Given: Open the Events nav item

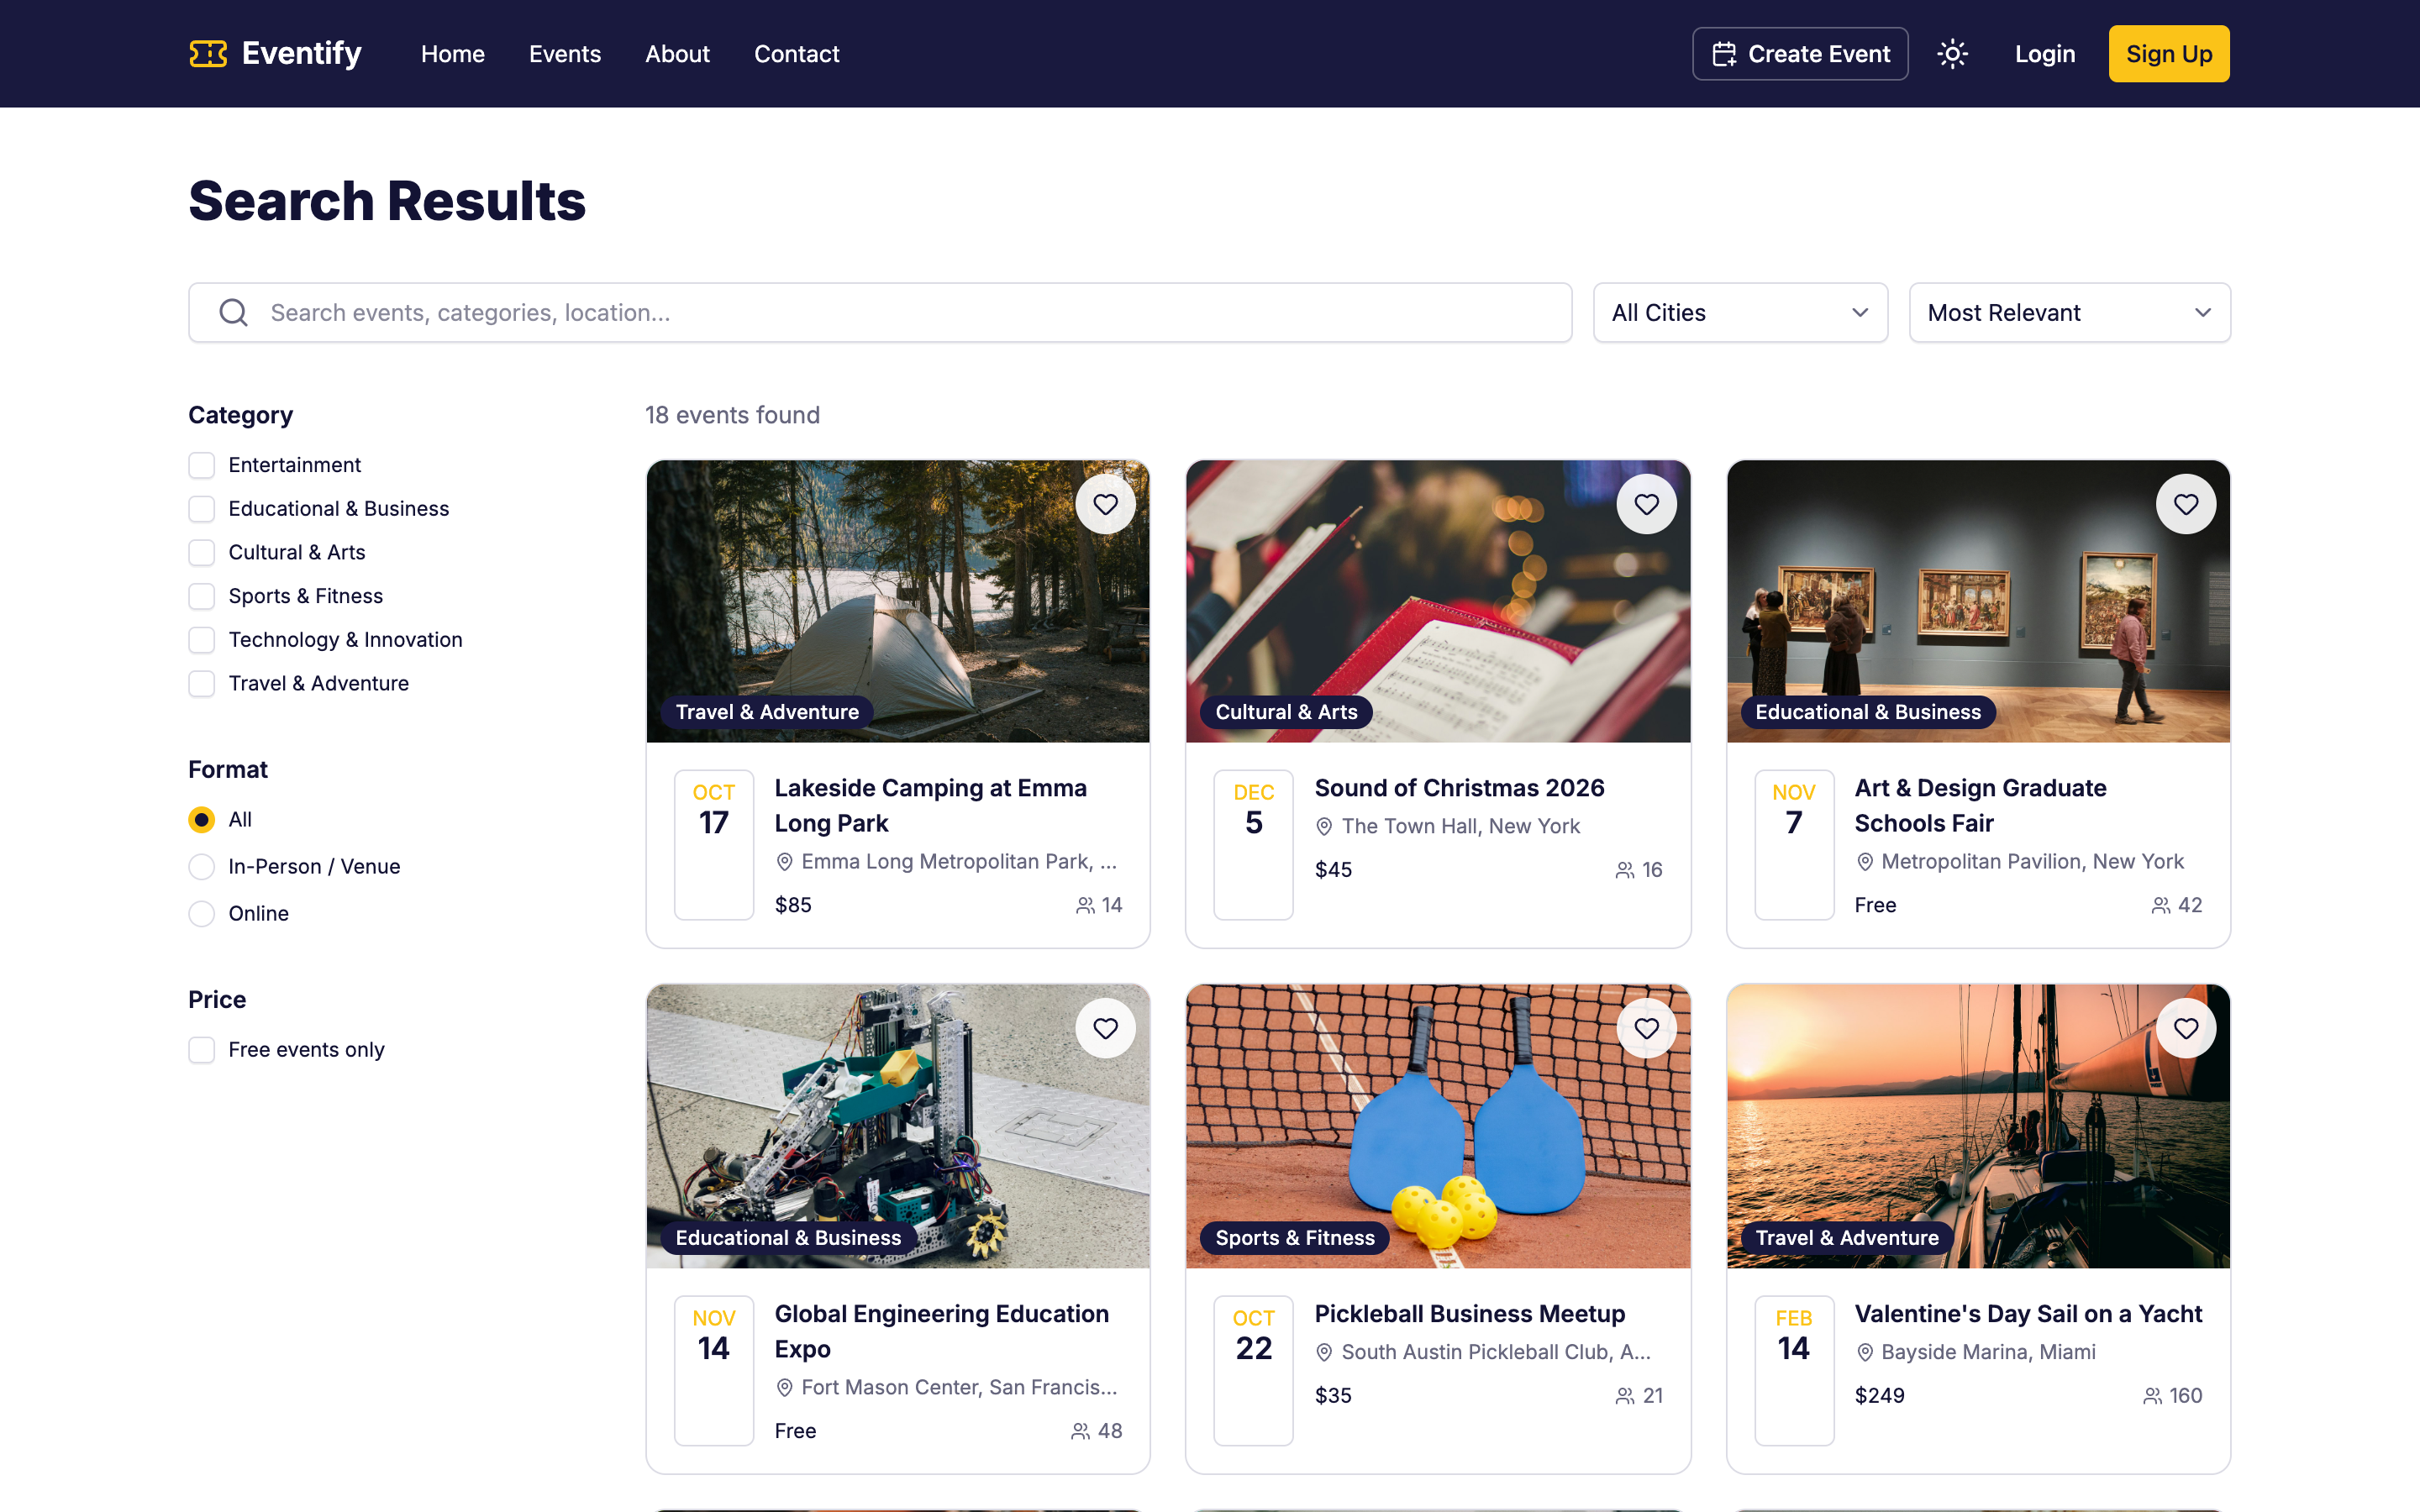Looking at the screenshot, I should [565, 54].
